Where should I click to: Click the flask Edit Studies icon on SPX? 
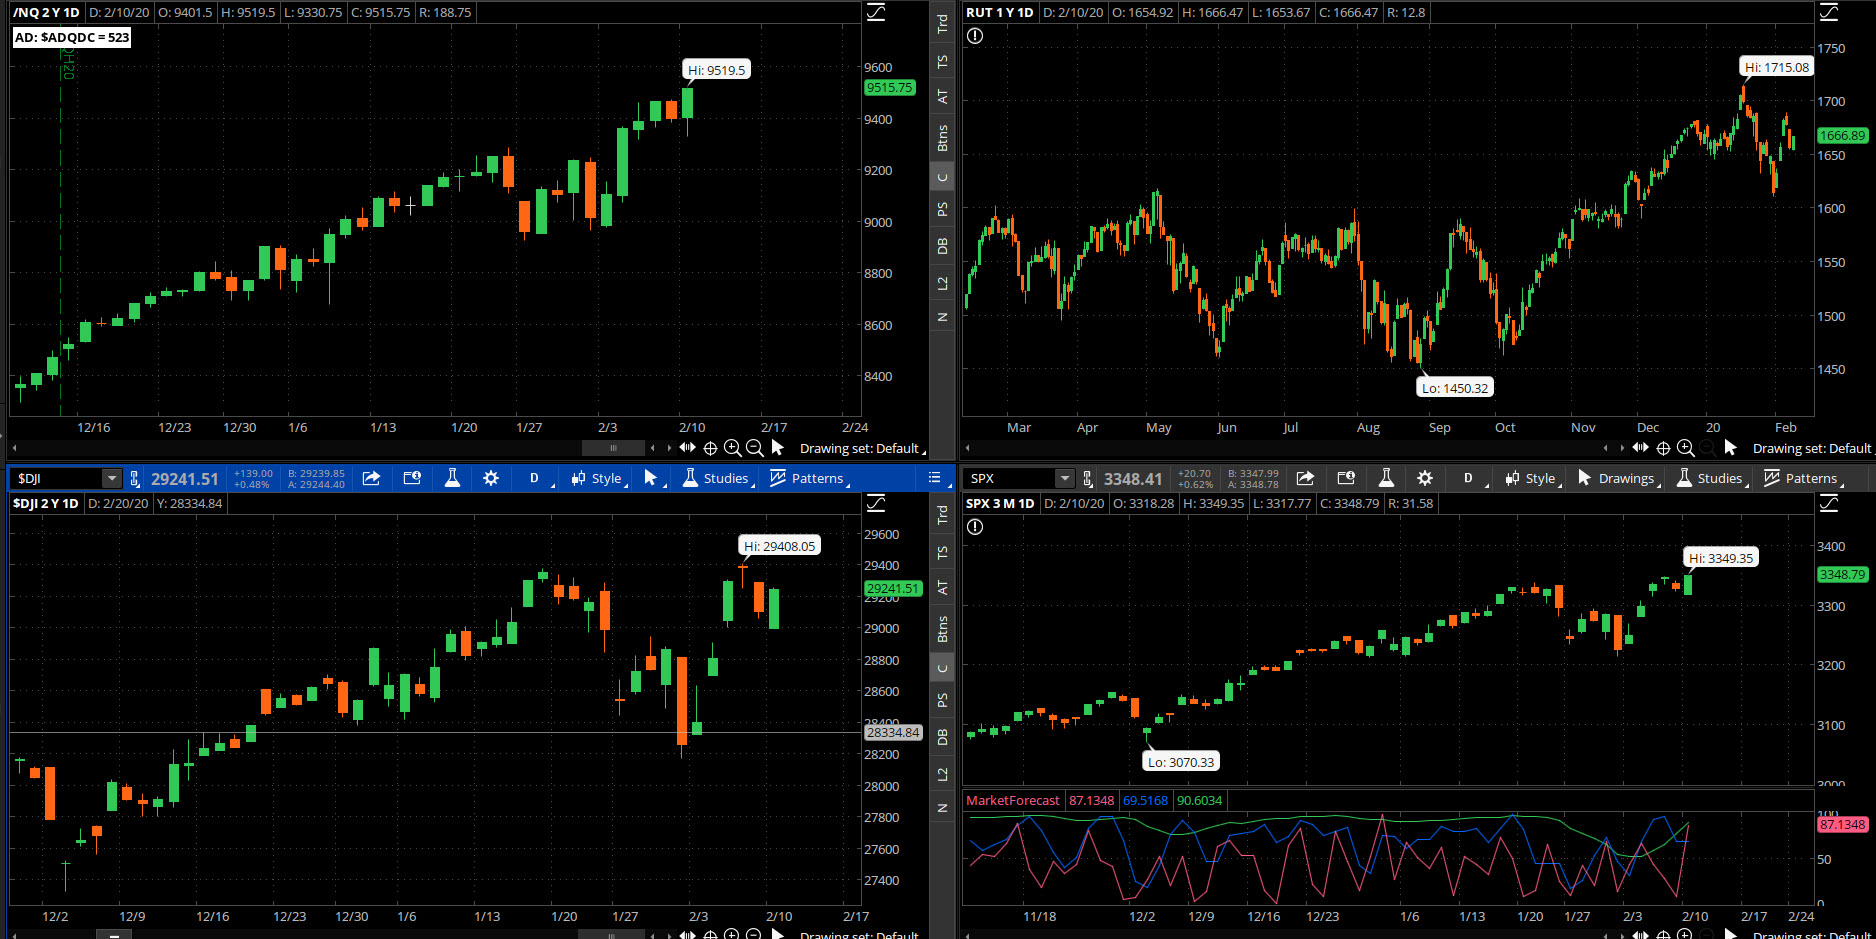pyautogui.click(x=1386, y=478)
